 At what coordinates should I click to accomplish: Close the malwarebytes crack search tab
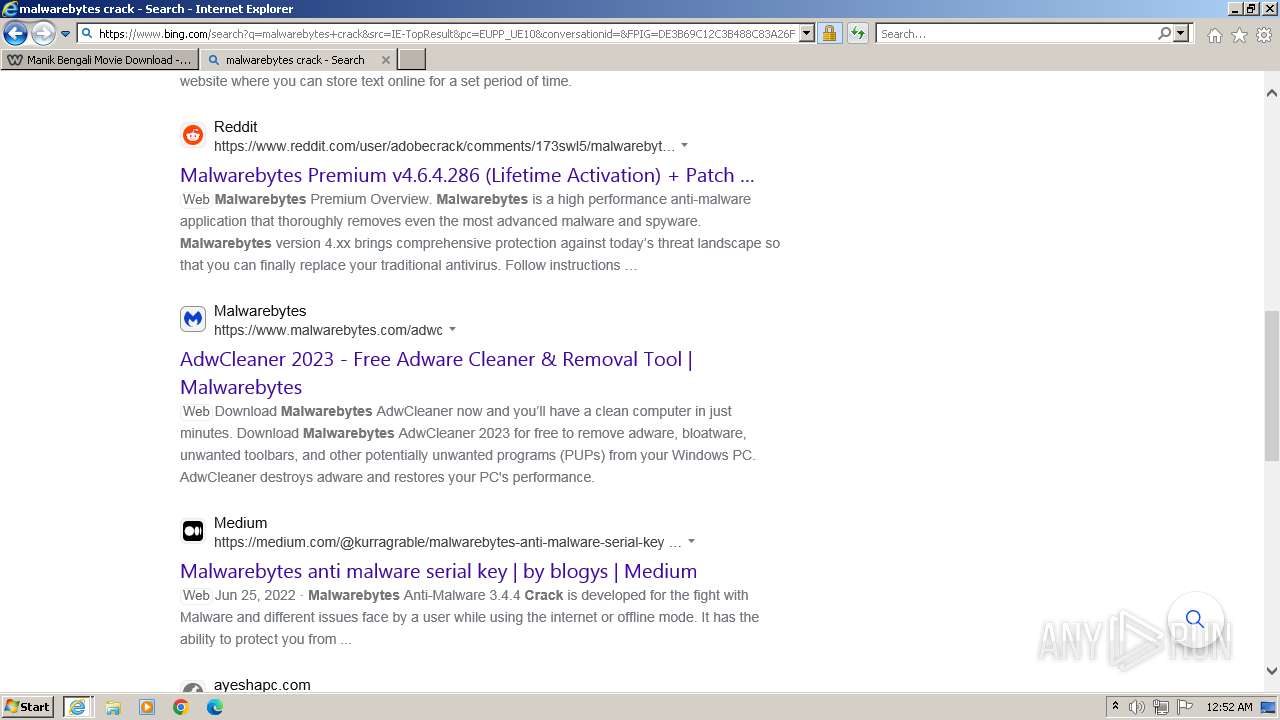click(x=386, y=60)
